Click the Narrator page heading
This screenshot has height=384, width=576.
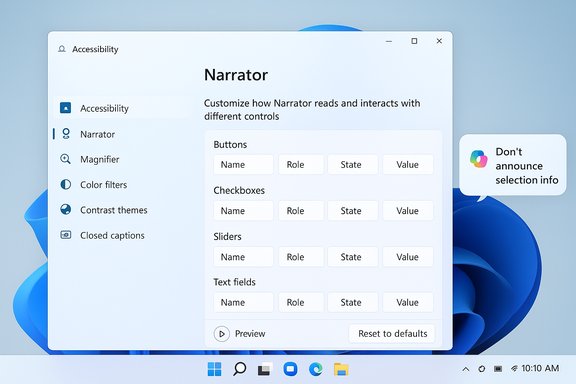click(236, 75)
